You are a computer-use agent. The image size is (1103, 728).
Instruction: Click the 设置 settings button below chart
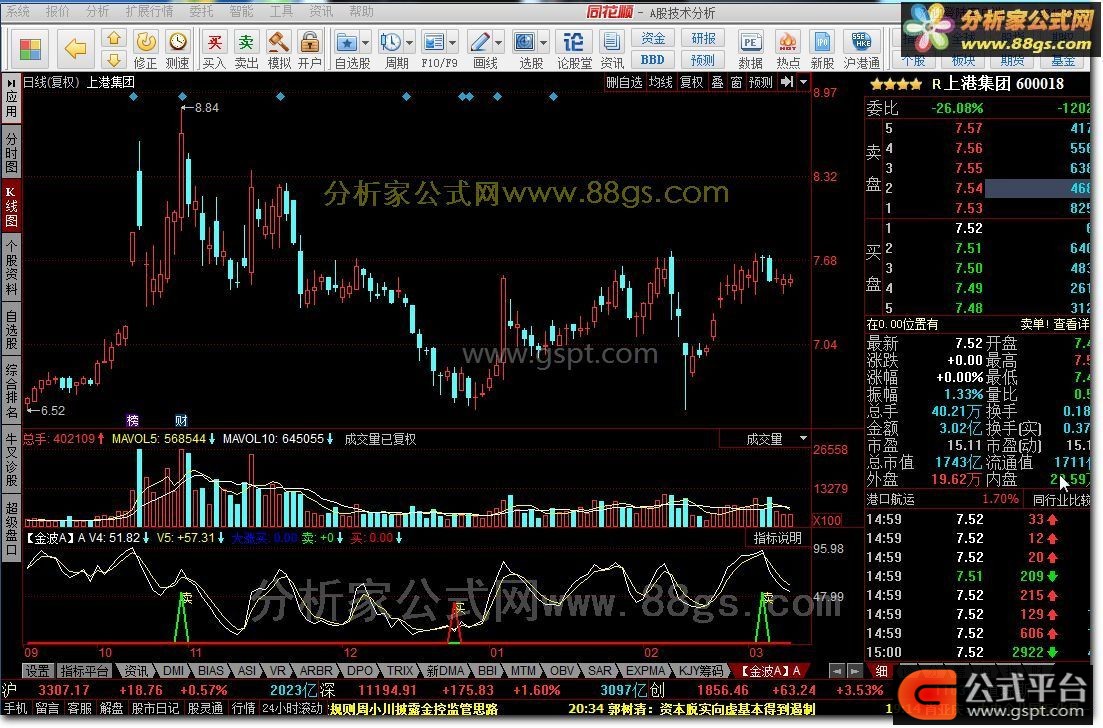pos(37,671)
